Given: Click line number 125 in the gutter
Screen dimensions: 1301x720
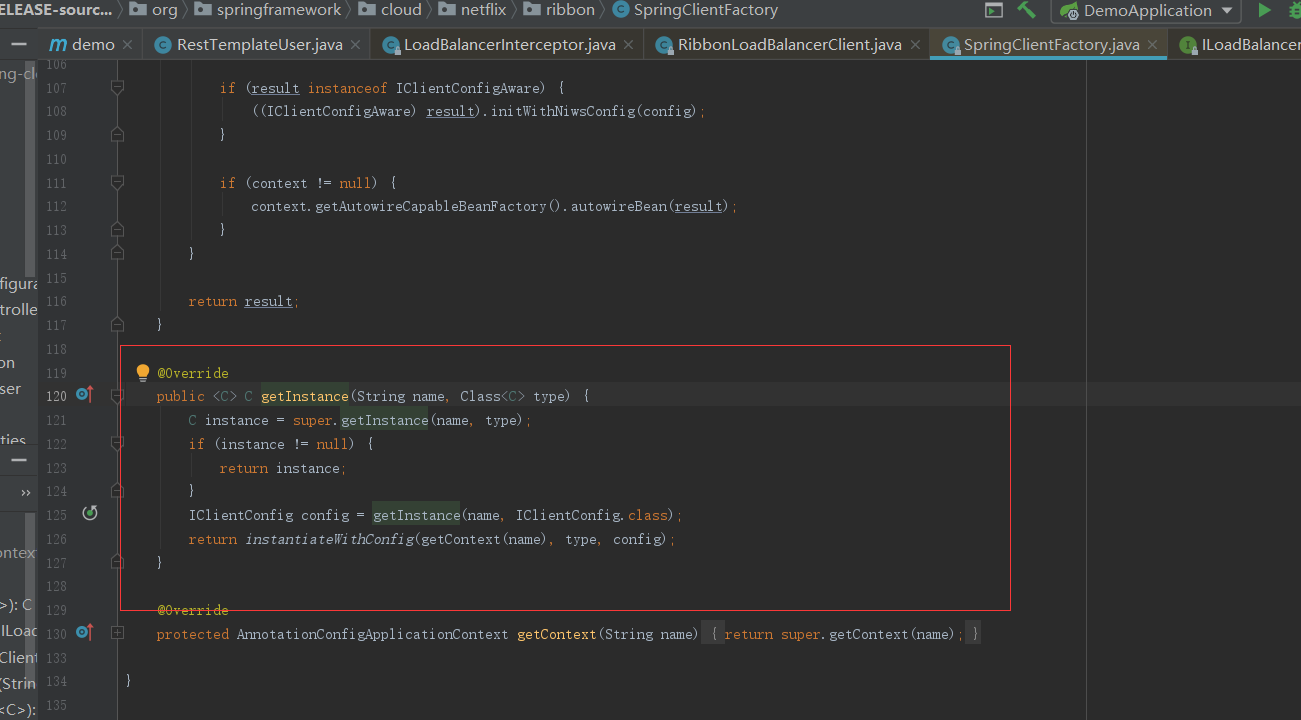Looking at the screenshot, I should pos(56,515).
